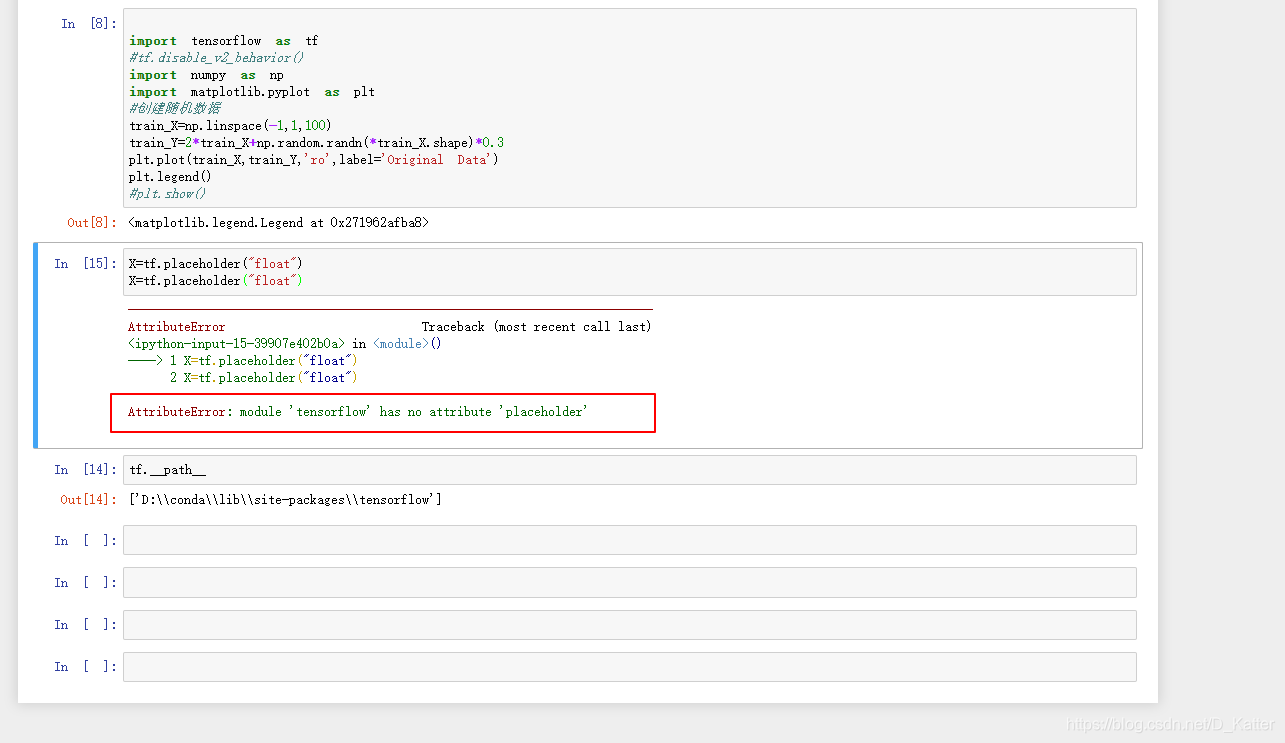The width and height of the screenshot is (1285, 743).
Task: Click the Out[8] Legend output text
Action: click(x=280, y=222)
